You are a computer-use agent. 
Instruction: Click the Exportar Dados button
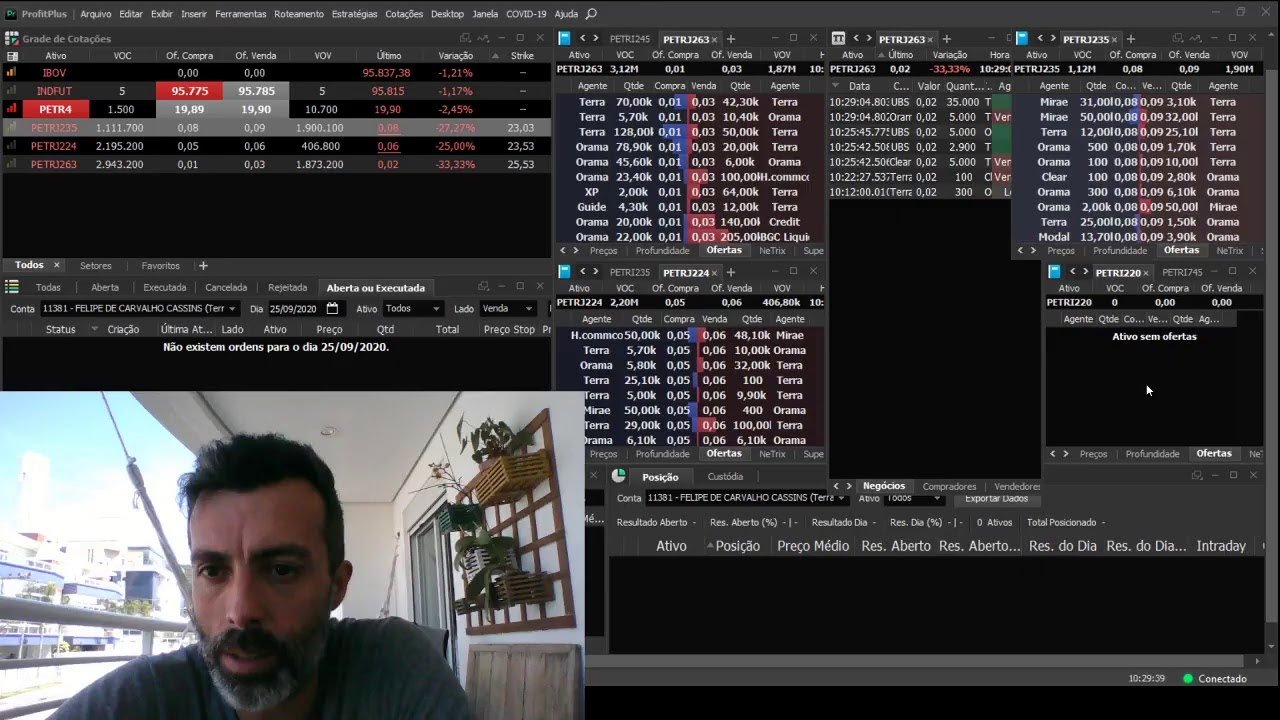pos(996,498)
